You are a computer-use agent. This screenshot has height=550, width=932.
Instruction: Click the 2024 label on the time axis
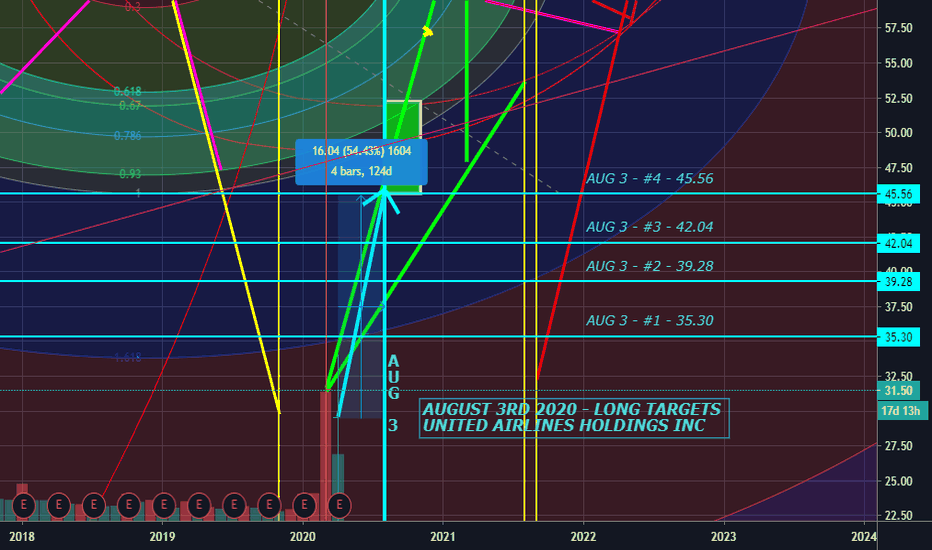(x=864, y=536)
